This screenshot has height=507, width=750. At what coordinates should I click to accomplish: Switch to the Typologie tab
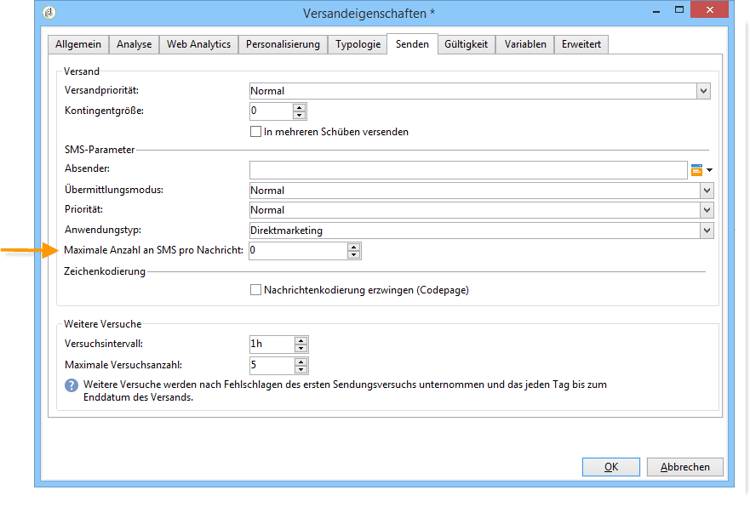pyautogui.click(x=358, y=44)
